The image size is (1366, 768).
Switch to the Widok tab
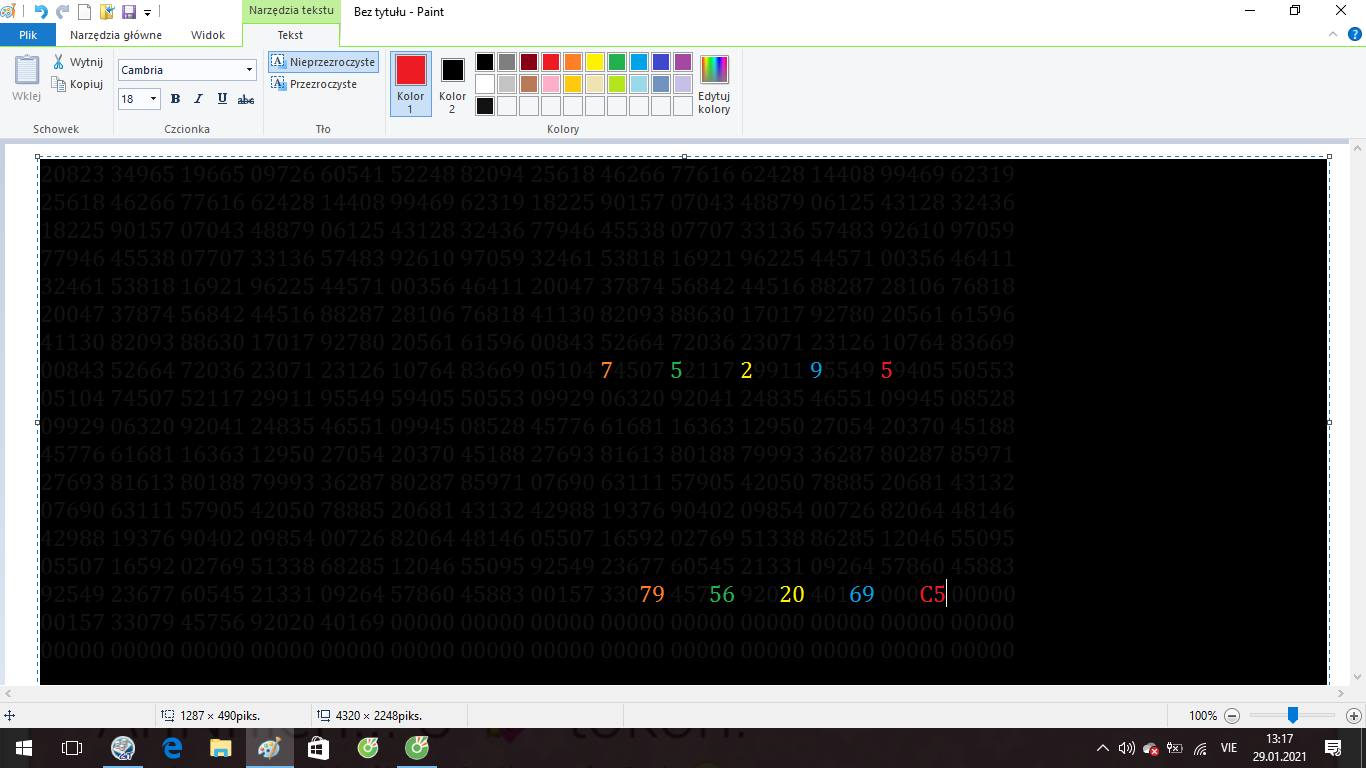208,35
